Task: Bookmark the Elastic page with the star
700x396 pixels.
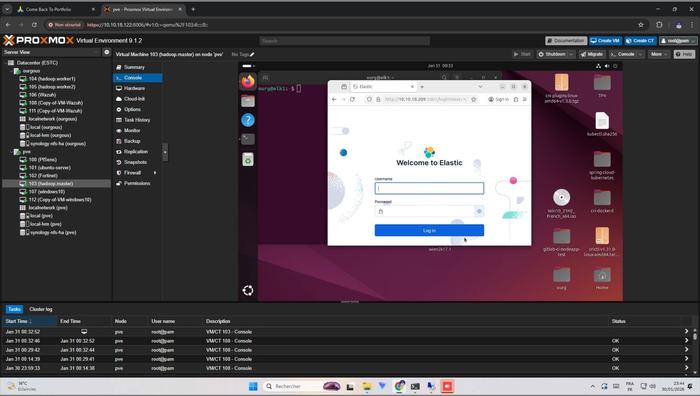Action: (474, 99)
